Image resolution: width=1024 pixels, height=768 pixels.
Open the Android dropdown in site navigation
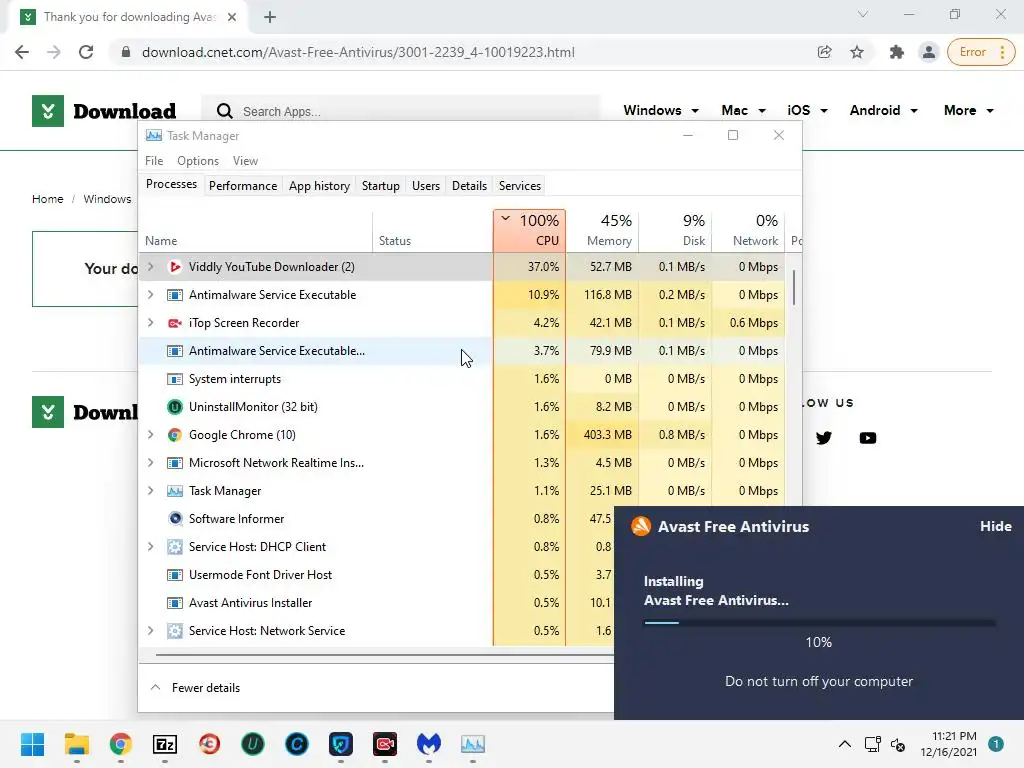pos(884,110)
